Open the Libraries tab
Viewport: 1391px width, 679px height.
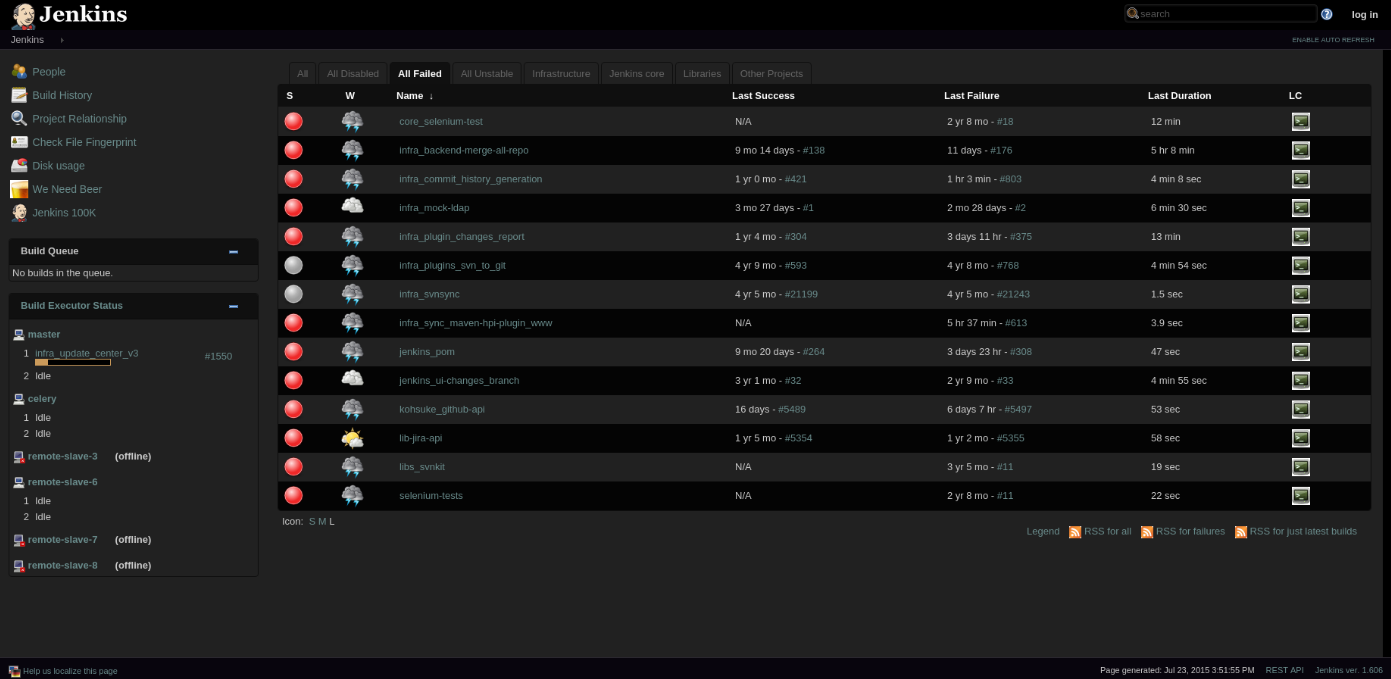[702, 73]
